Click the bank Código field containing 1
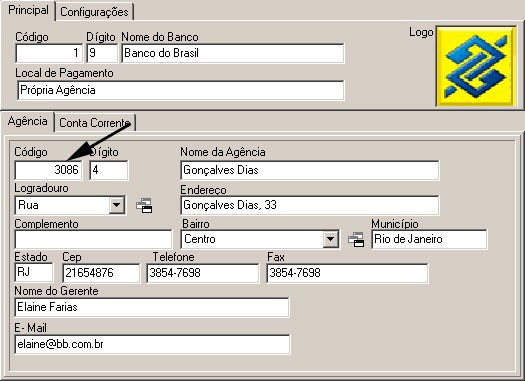The height and width of the screenshot is (381, 525). coord(49,53)
